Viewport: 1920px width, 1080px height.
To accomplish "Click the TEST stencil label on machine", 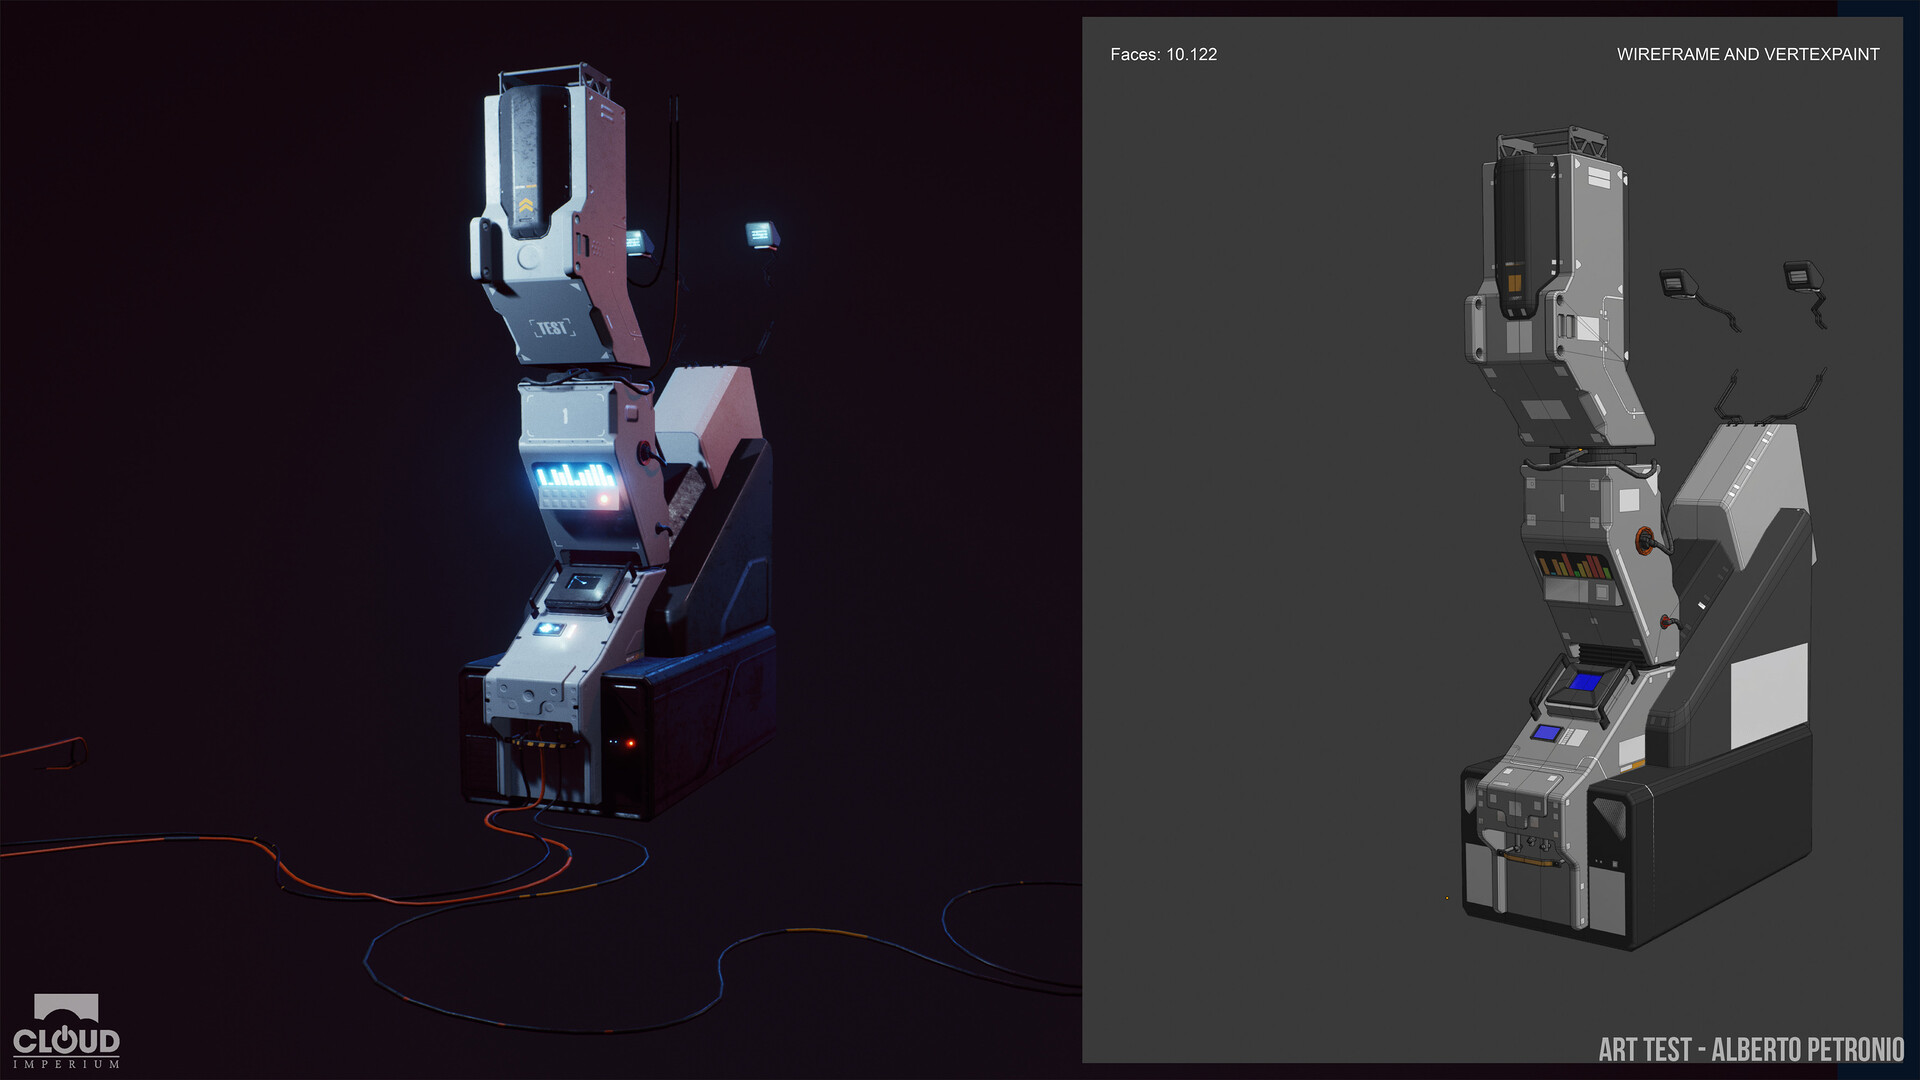I will (553, 327).
